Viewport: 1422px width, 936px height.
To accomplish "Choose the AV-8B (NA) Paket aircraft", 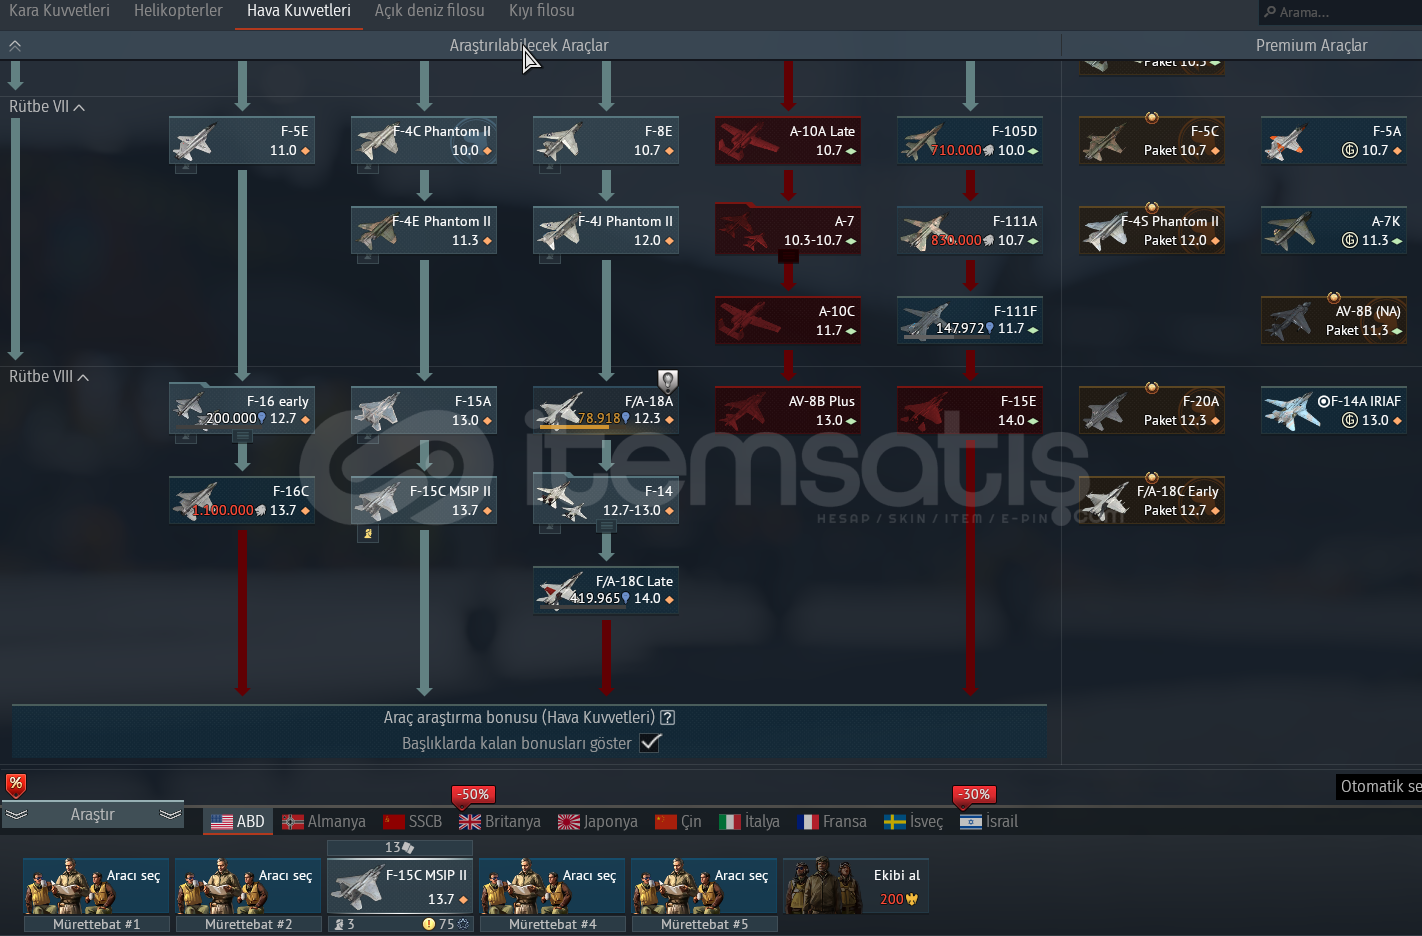I will pyautogui.click(x=1334, y=320).
